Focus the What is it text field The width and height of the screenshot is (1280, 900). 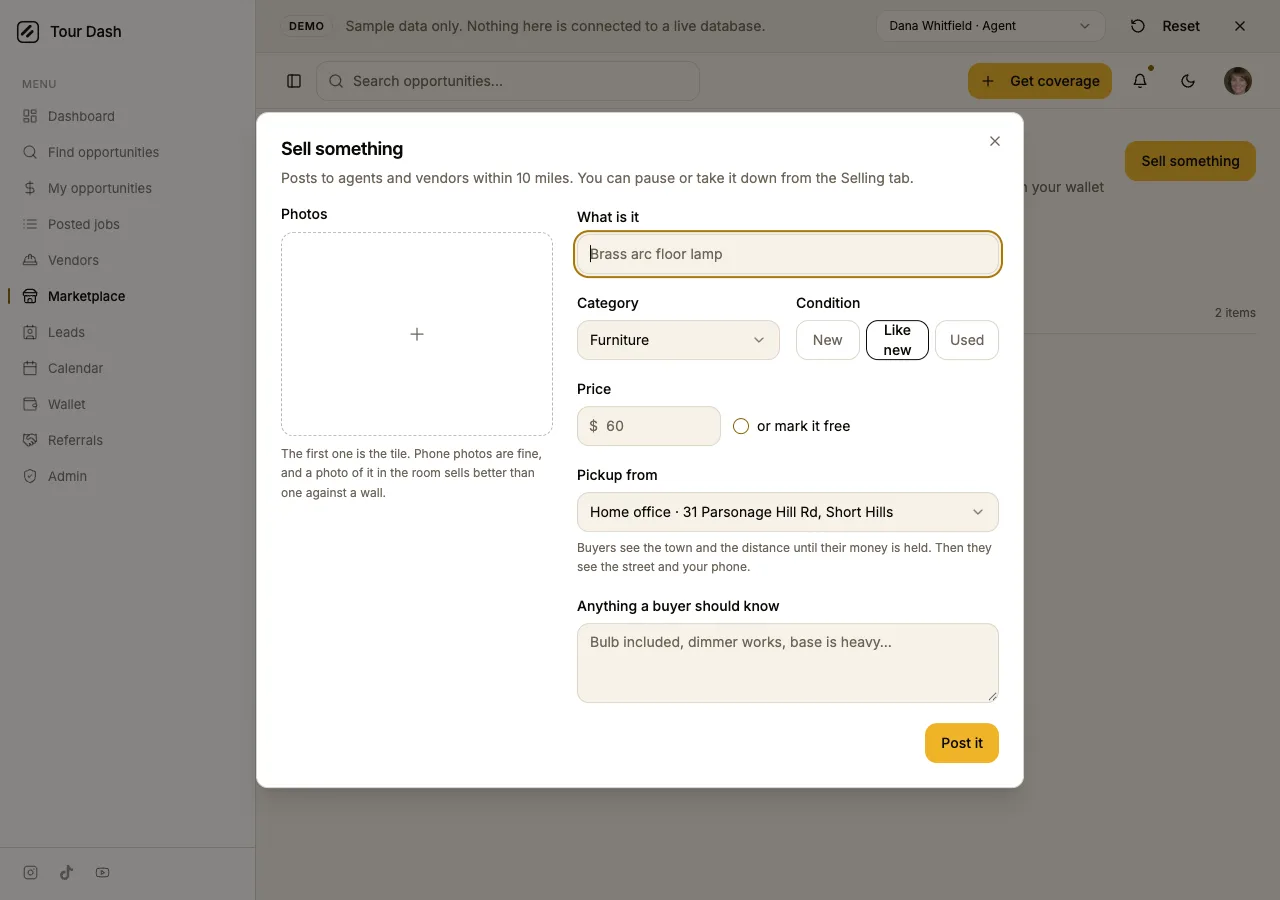click(788, 254)
